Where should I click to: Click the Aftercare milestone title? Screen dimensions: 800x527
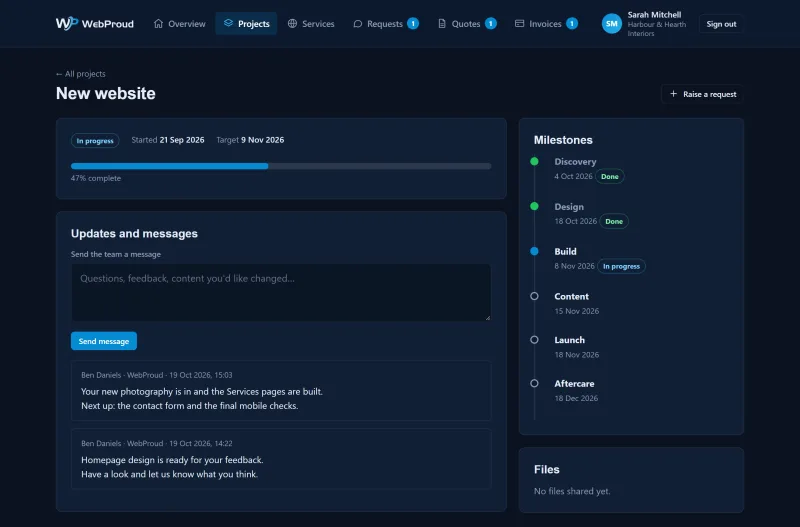coord(574,384)
